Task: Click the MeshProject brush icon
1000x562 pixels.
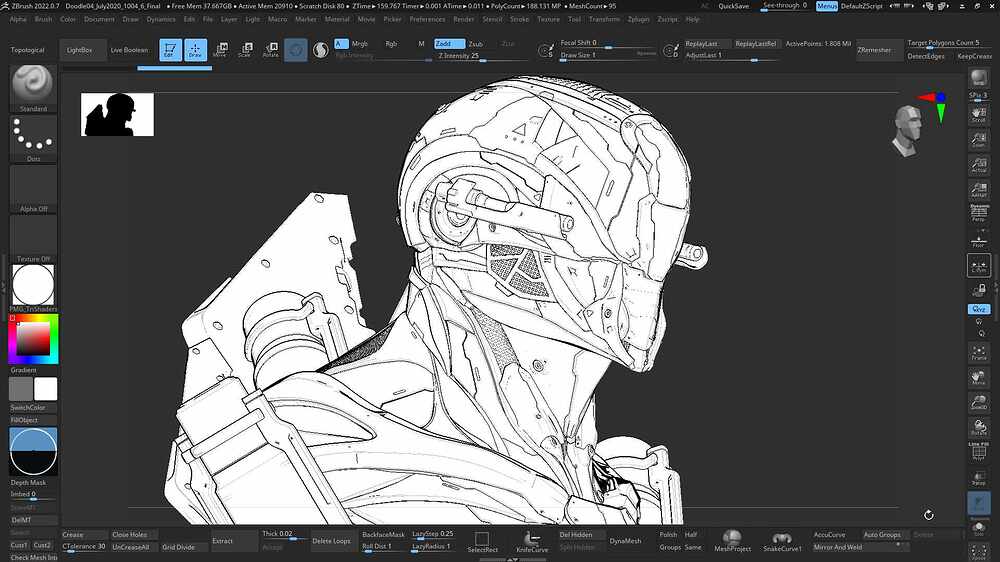Action: coord(732,541)
